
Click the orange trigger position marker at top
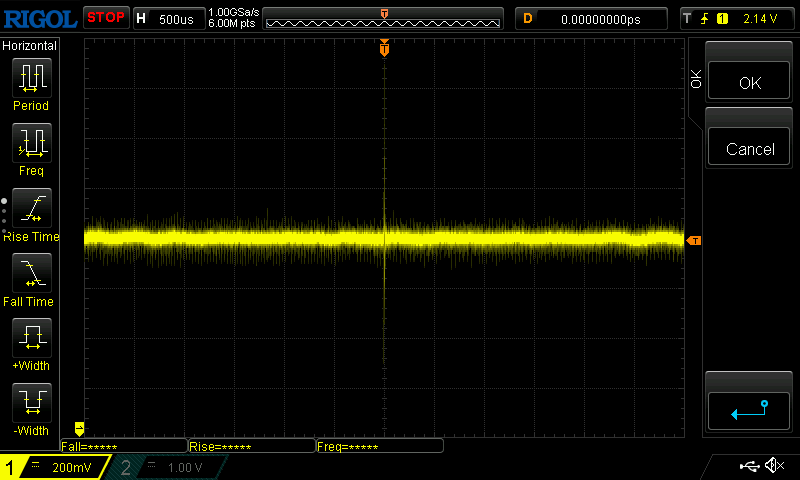[384, 48]
